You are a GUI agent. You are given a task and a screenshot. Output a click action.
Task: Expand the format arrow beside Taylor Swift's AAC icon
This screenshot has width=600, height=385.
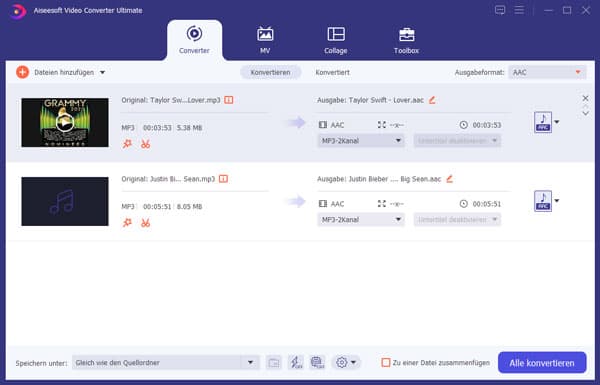(557, 122)
